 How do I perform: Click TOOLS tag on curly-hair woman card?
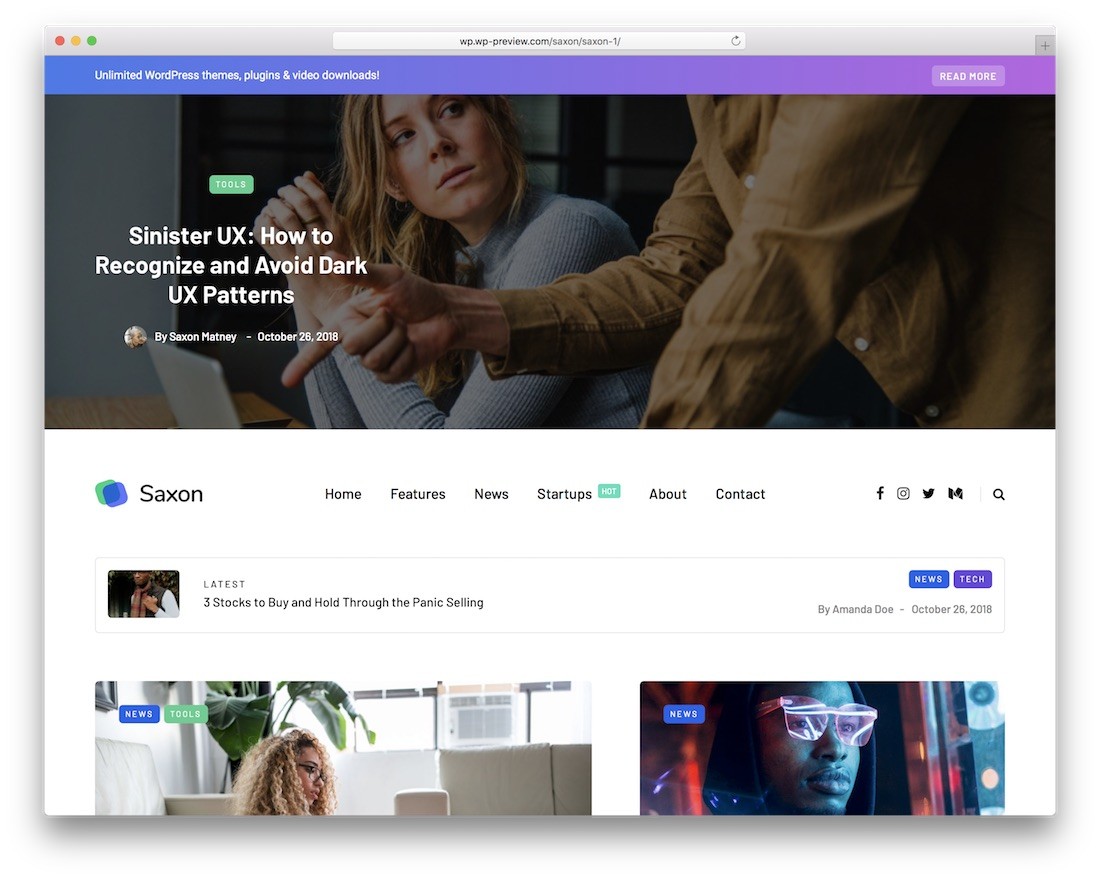[x=185, y=713]
